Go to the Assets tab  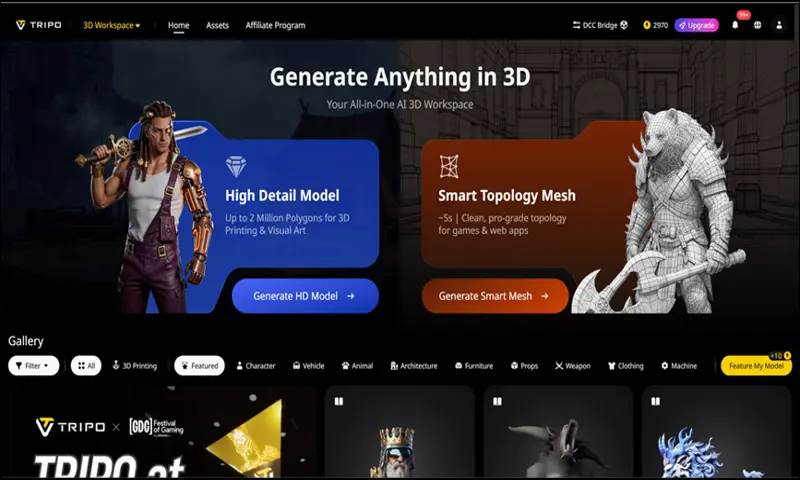click(x=217, y=25)
